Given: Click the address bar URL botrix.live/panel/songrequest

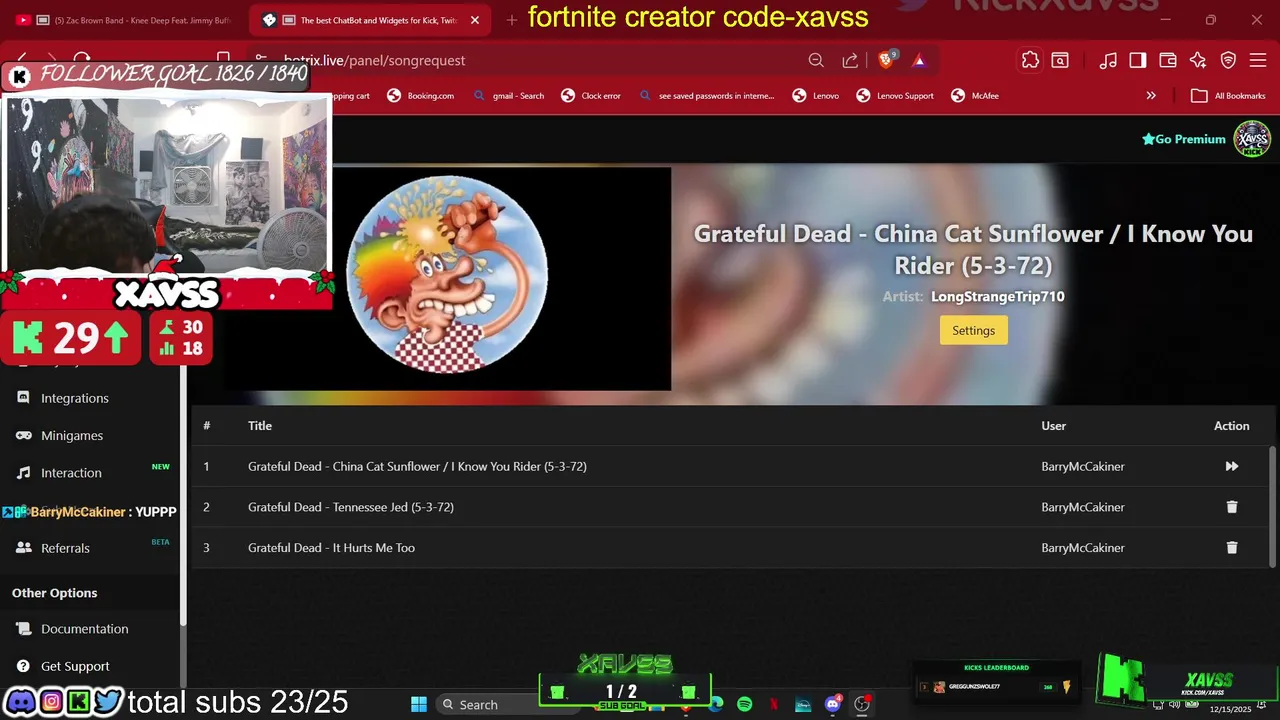Looking at the screenshot, I should pos(374,60).
